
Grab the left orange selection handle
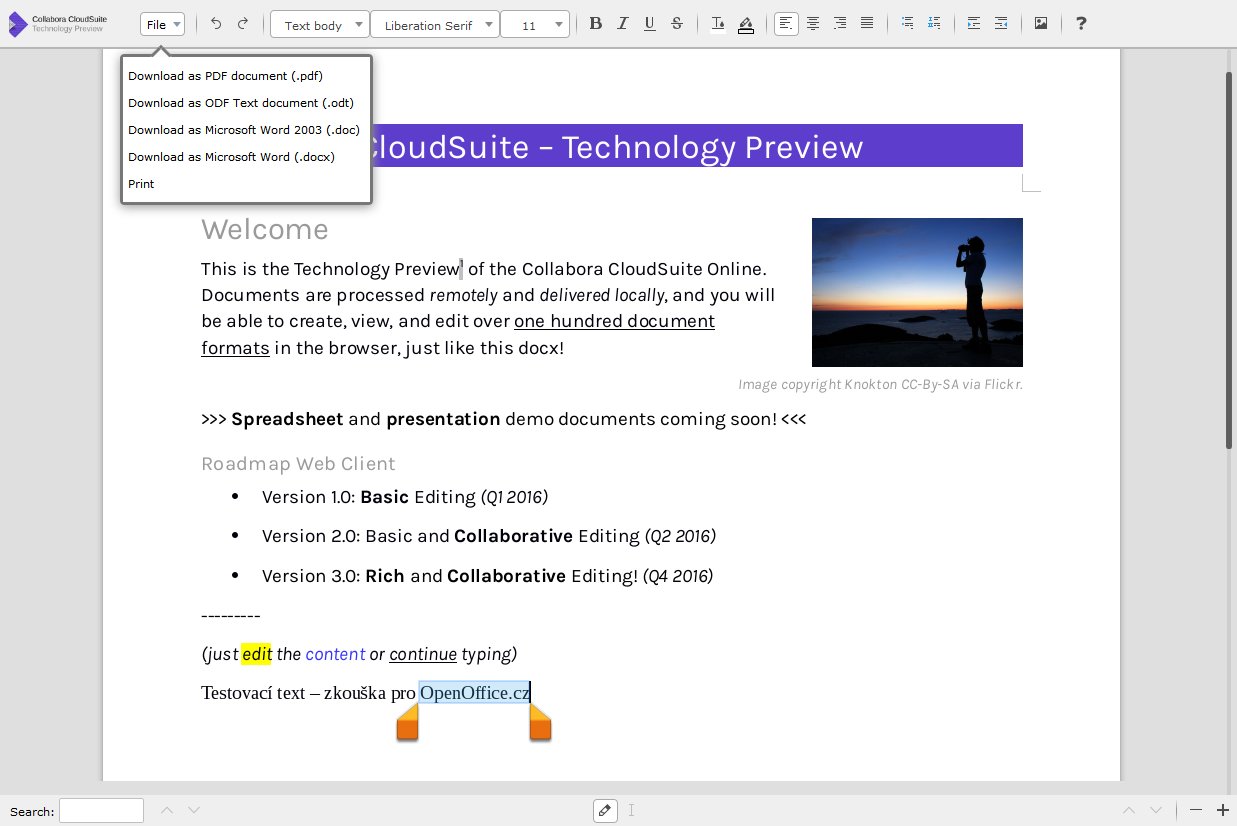[407, 722]
